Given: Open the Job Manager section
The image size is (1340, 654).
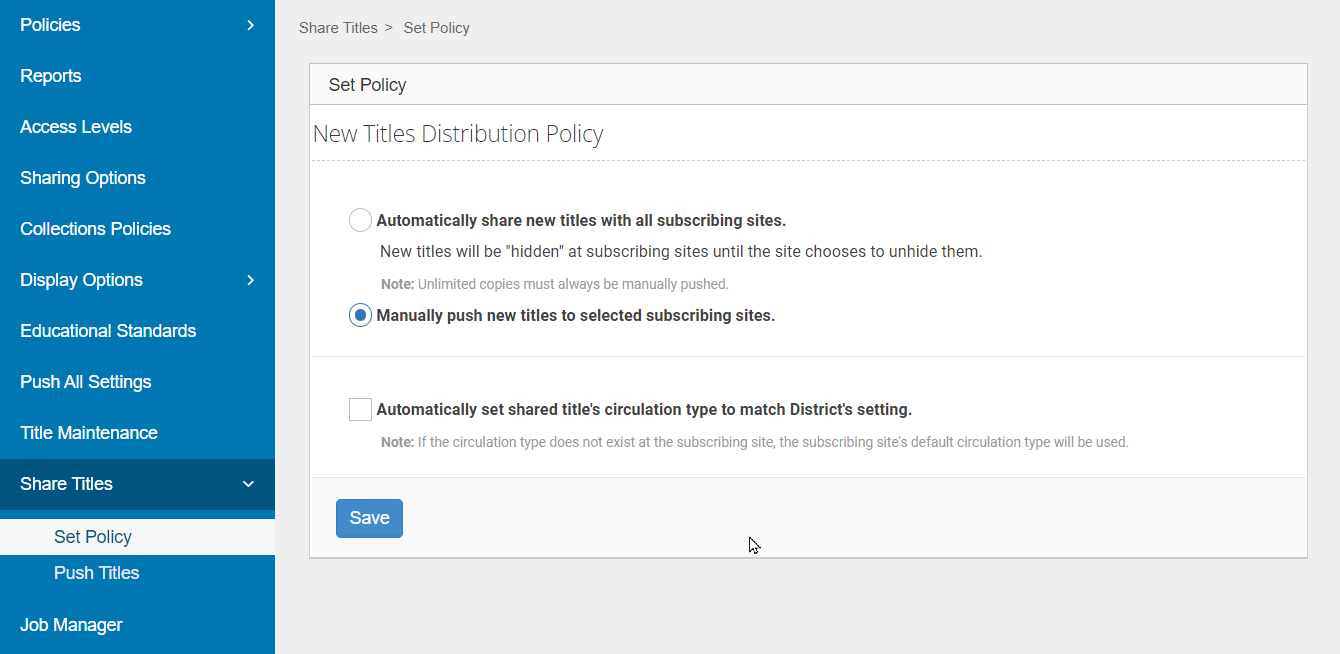Looking at the screenshot, I should [x=71, y=624].
